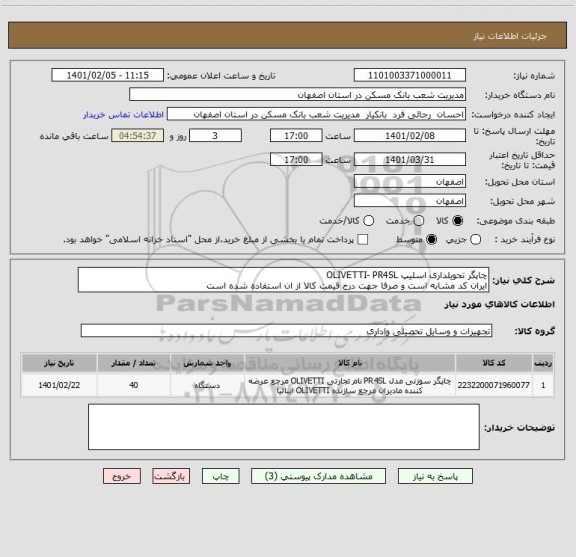This screenshot has height=557, width=576.
Task: Click the request creator field احسان رجائی فرد
Action: pyautogui.click(x=316, y=114)
